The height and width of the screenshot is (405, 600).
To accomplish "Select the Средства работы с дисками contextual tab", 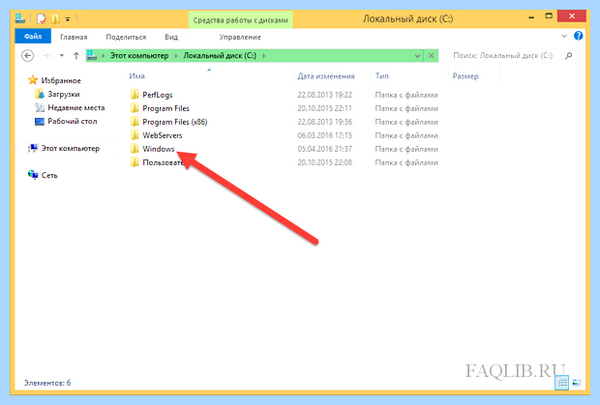I will coord(240,20).
